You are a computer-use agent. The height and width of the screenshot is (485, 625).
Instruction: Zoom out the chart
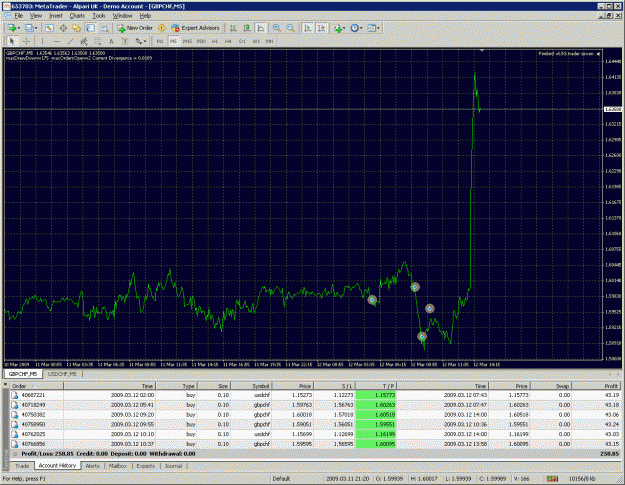(291, 28)
